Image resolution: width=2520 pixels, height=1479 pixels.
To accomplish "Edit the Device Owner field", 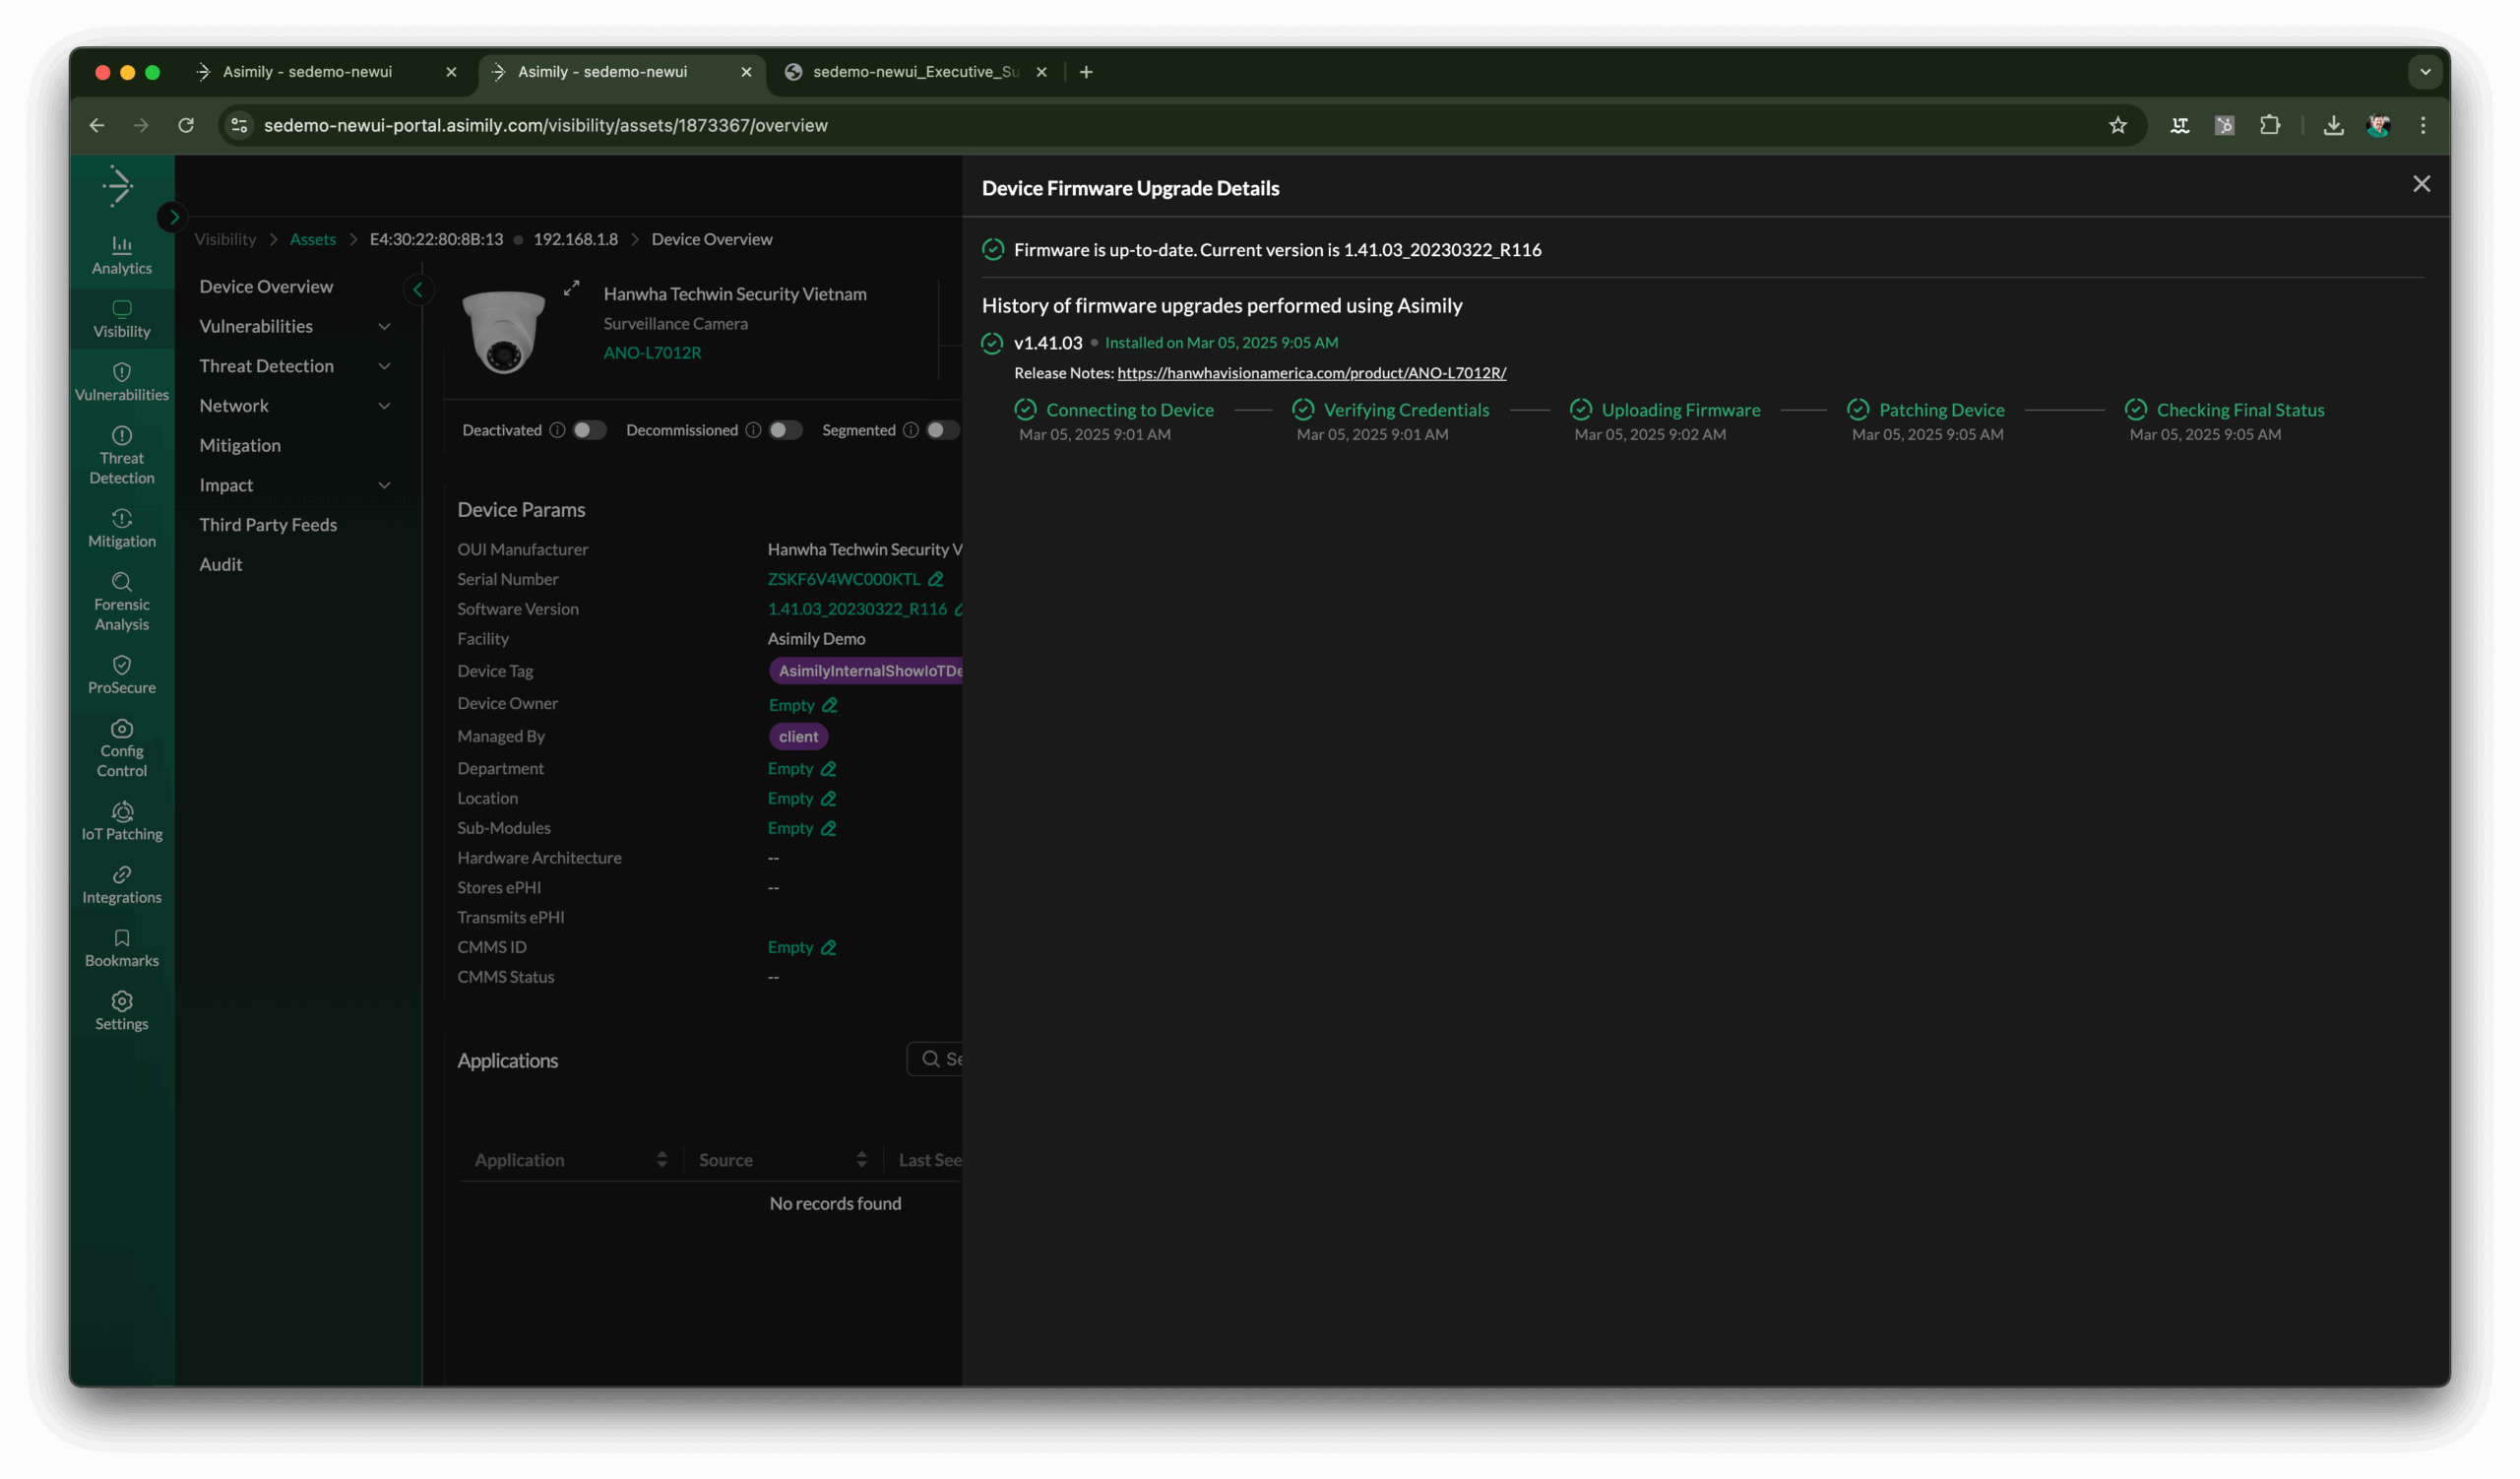I will coord(829,705).
